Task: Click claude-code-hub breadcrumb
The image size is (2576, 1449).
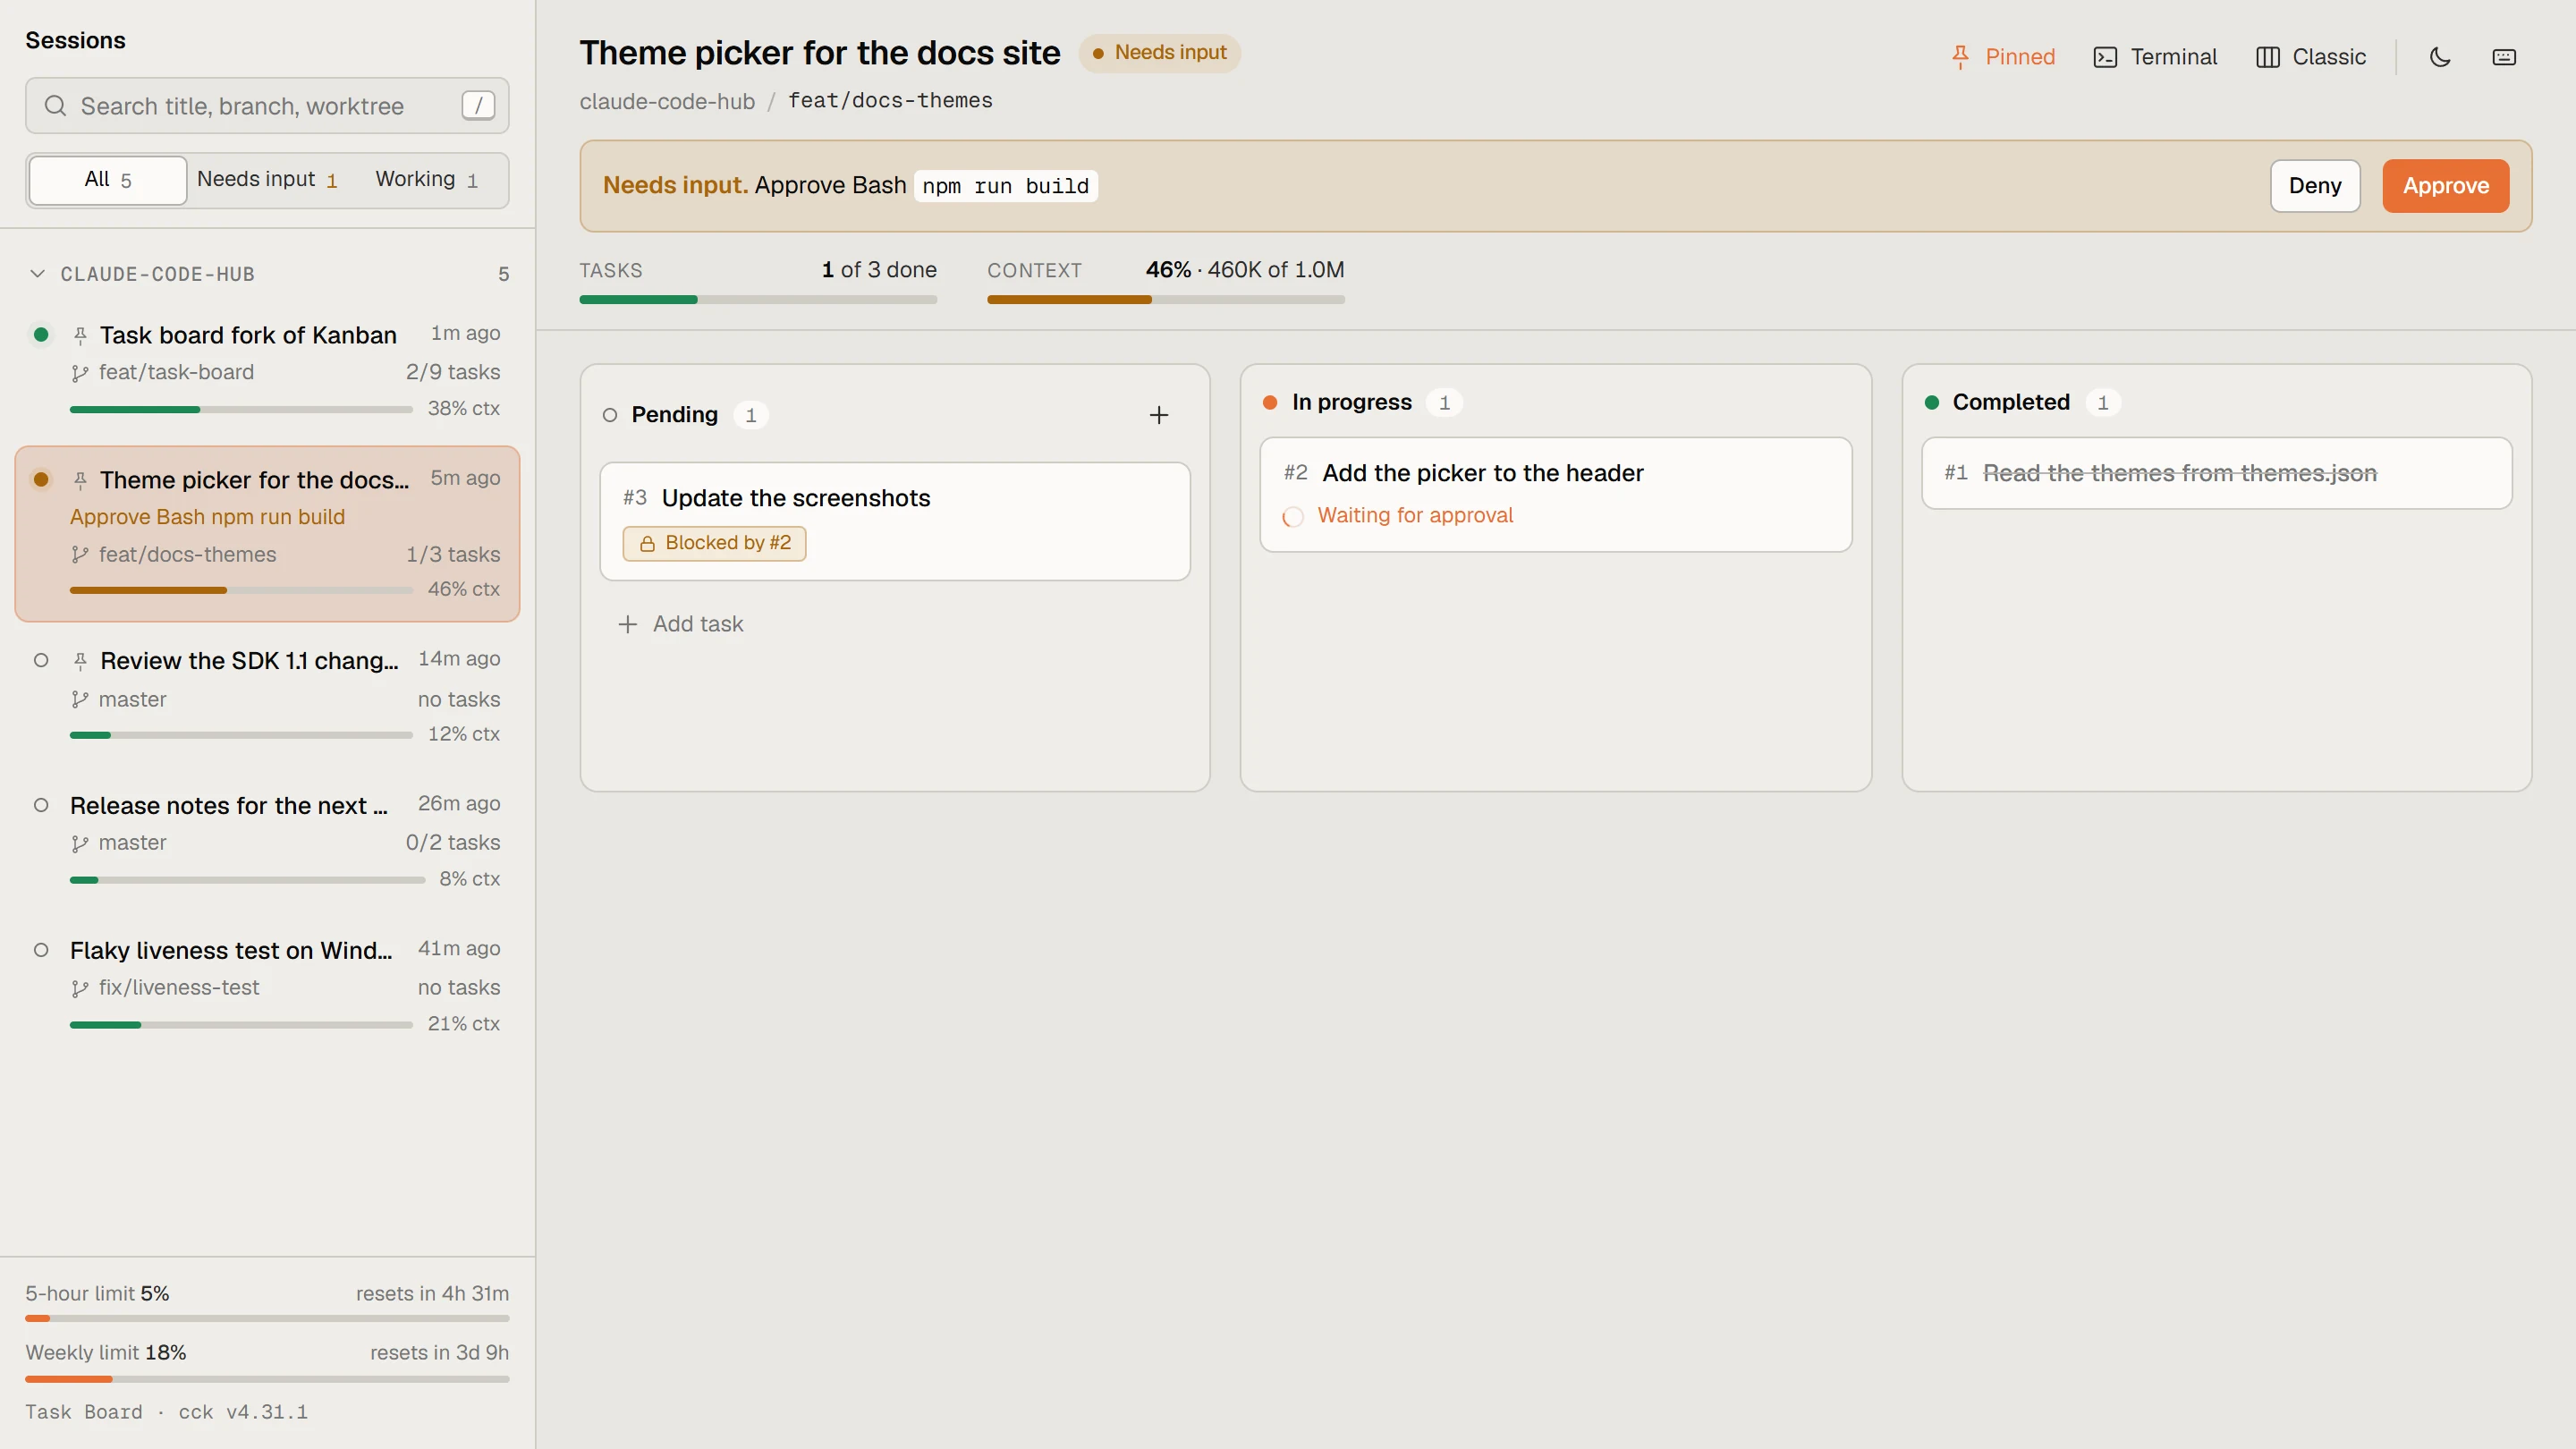Action: click(667, 101)
